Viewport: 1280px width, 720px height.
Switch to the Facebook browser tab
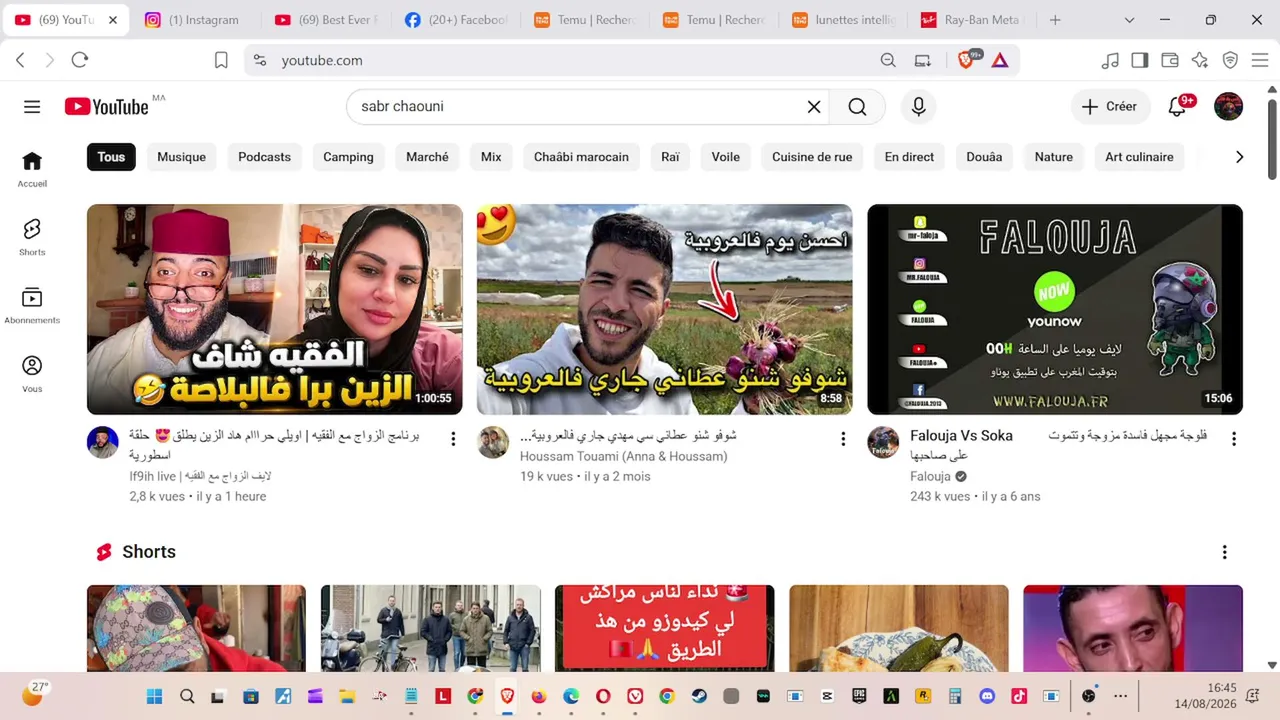tap(458, 20)
